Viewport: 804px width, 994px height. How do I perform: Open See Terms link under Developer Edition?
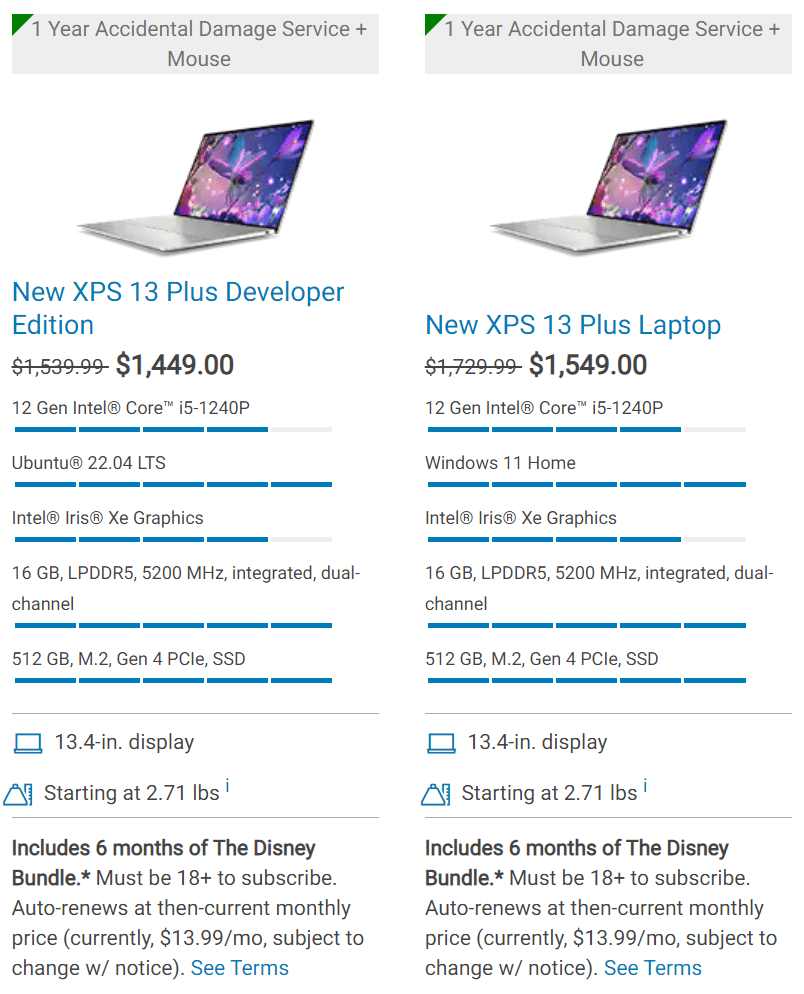(x=239, y=968)
